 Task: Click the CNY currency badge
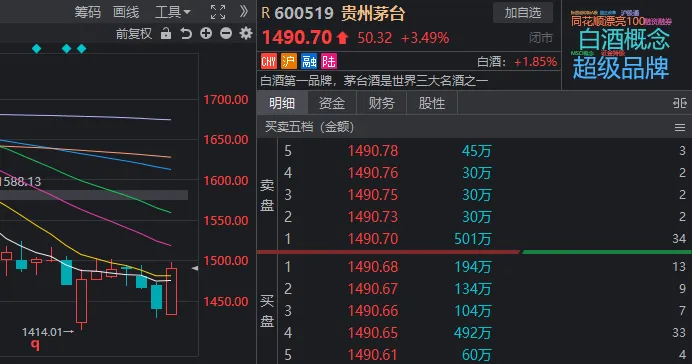(268, 61)
